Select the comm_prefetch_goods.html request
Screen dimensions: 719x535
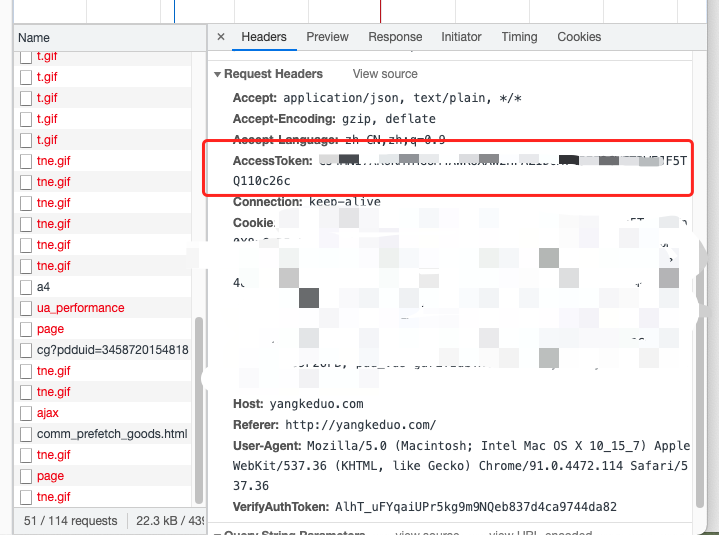(112, 434)
